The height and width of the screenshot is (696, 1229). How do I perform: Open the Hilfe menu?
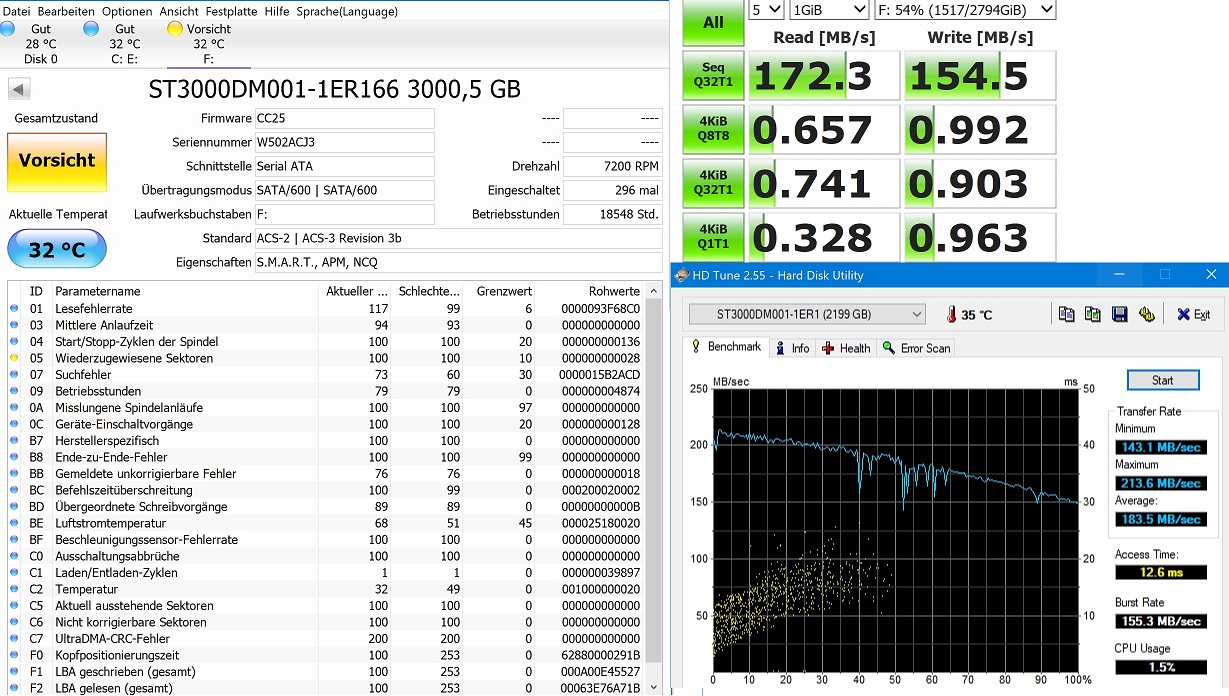pyautogui.click(x=277, y=11)
